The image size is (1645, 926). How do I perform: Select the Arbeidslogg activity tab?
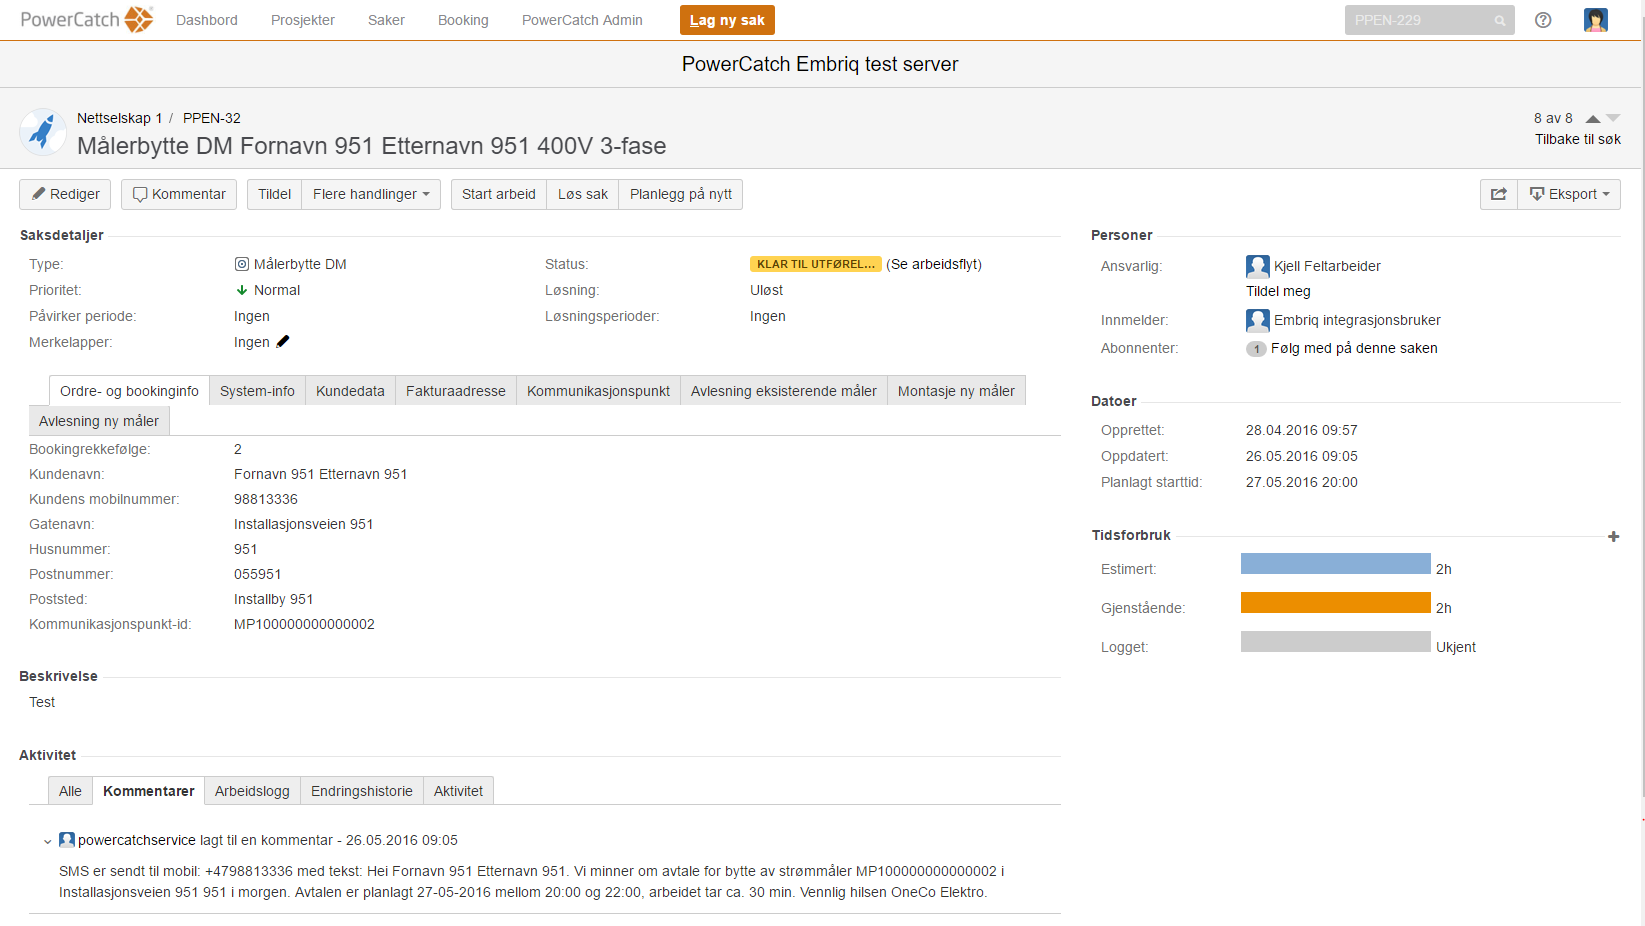pyautogui.click(x=252, y=791)
